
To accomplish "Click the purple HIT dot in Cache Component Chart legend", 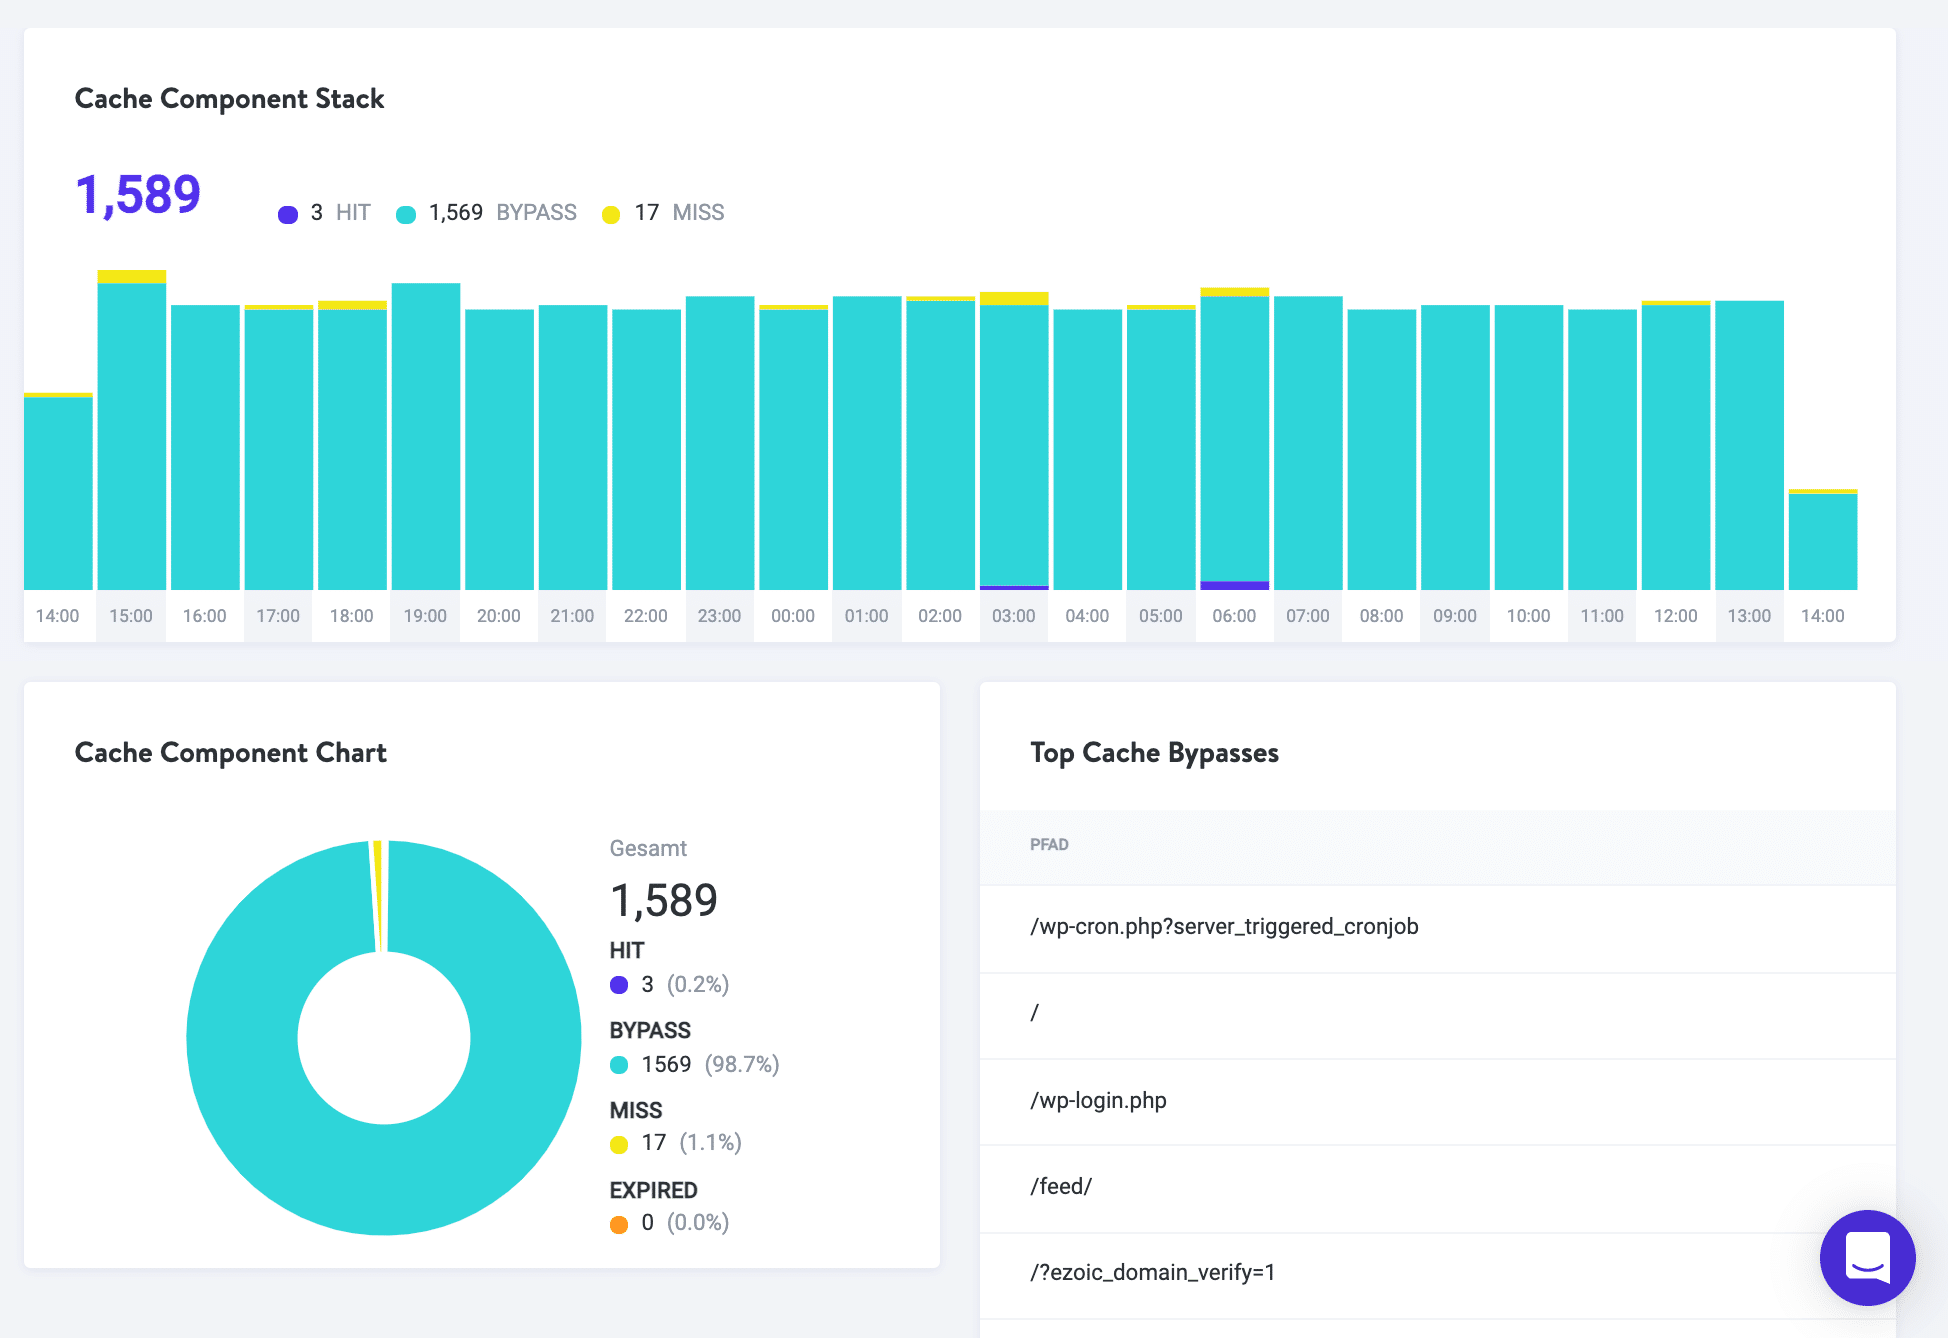I will click(619, 984).
